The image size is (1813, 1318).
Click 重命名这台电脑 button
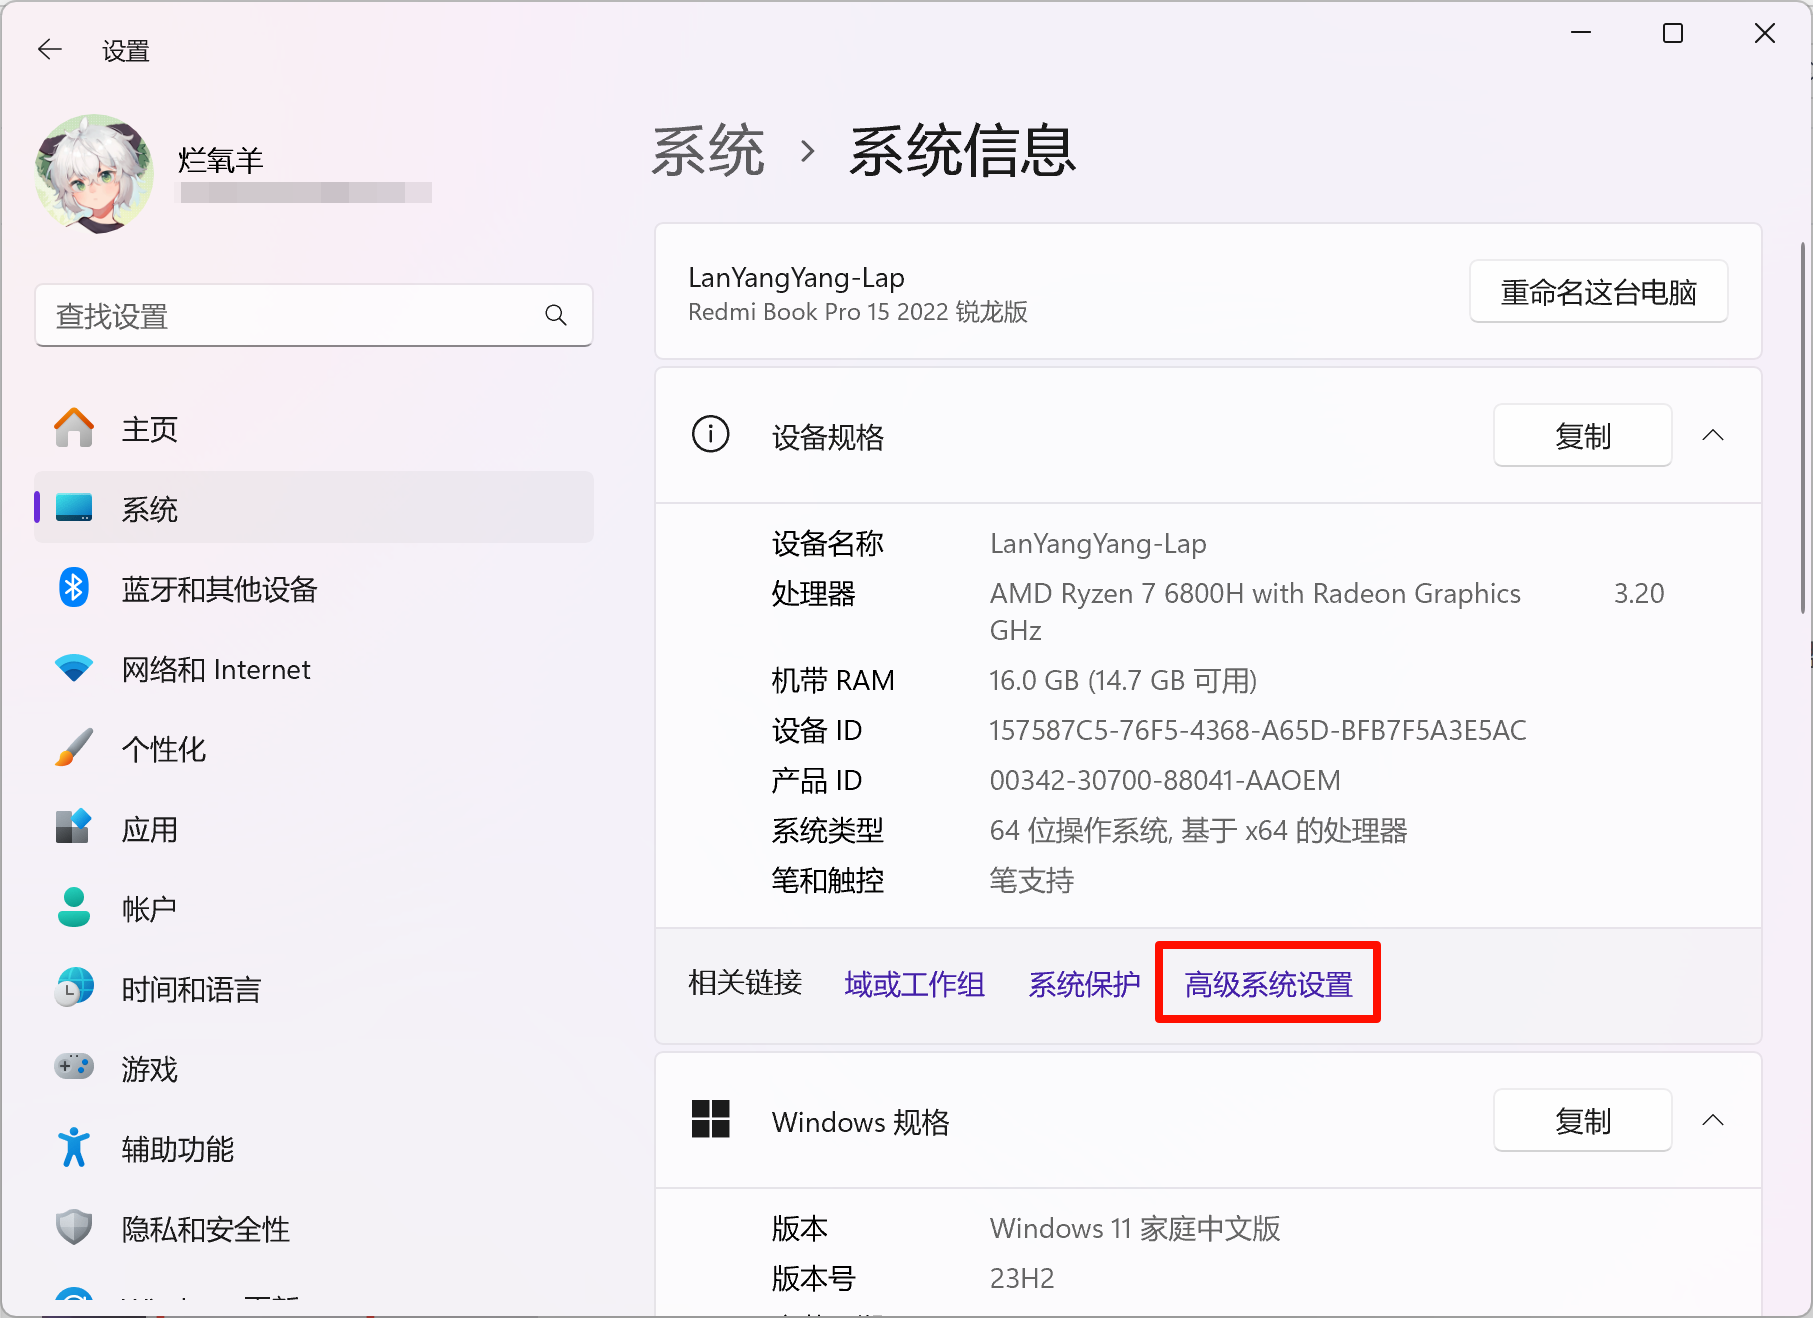point(1598,292)
